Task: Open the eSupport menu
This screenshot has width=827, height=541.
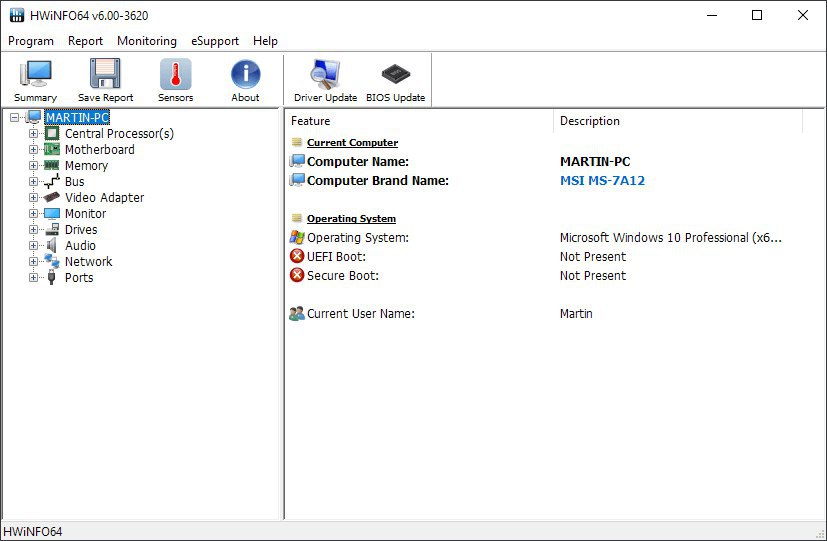Action: [x=215, y=41]
